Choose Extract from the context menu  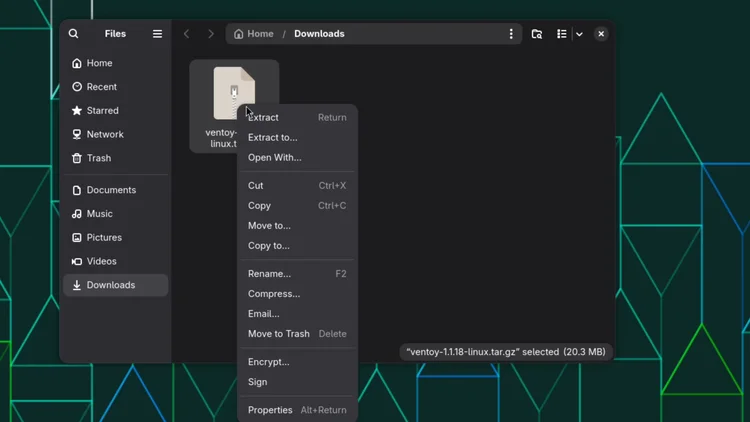297,117
